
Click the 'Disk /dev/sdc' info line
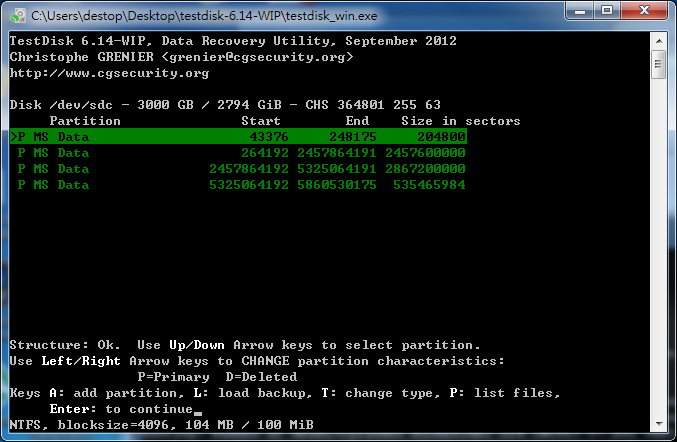225,105
